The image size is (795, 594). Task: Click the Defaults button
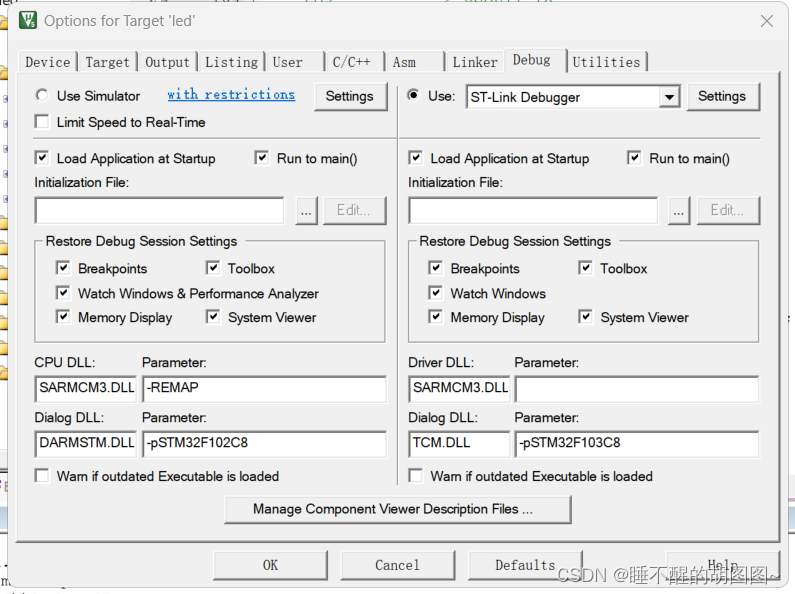click(525, 565)
